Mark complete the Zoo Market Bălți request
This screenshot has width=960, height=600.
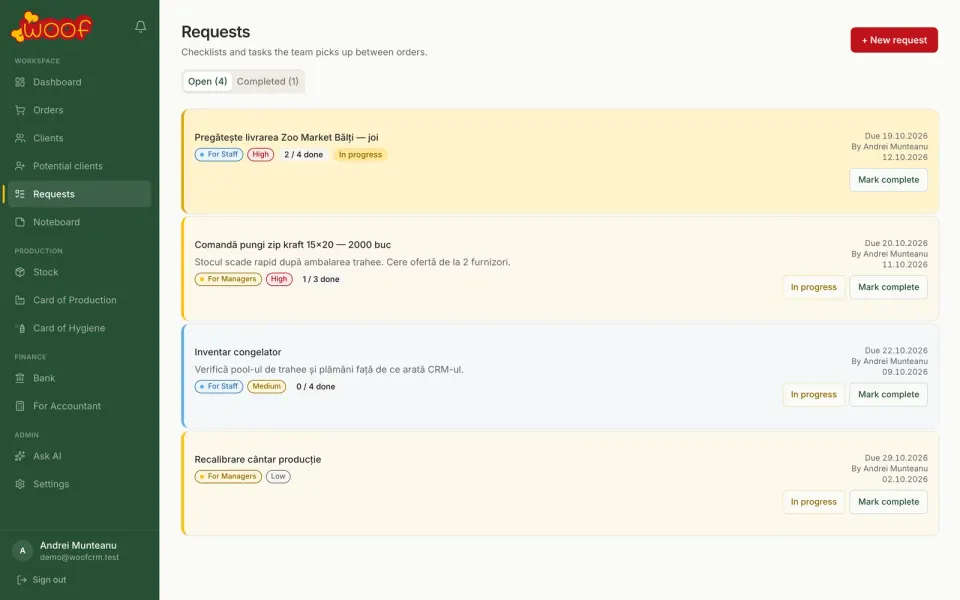coord(888,180)
